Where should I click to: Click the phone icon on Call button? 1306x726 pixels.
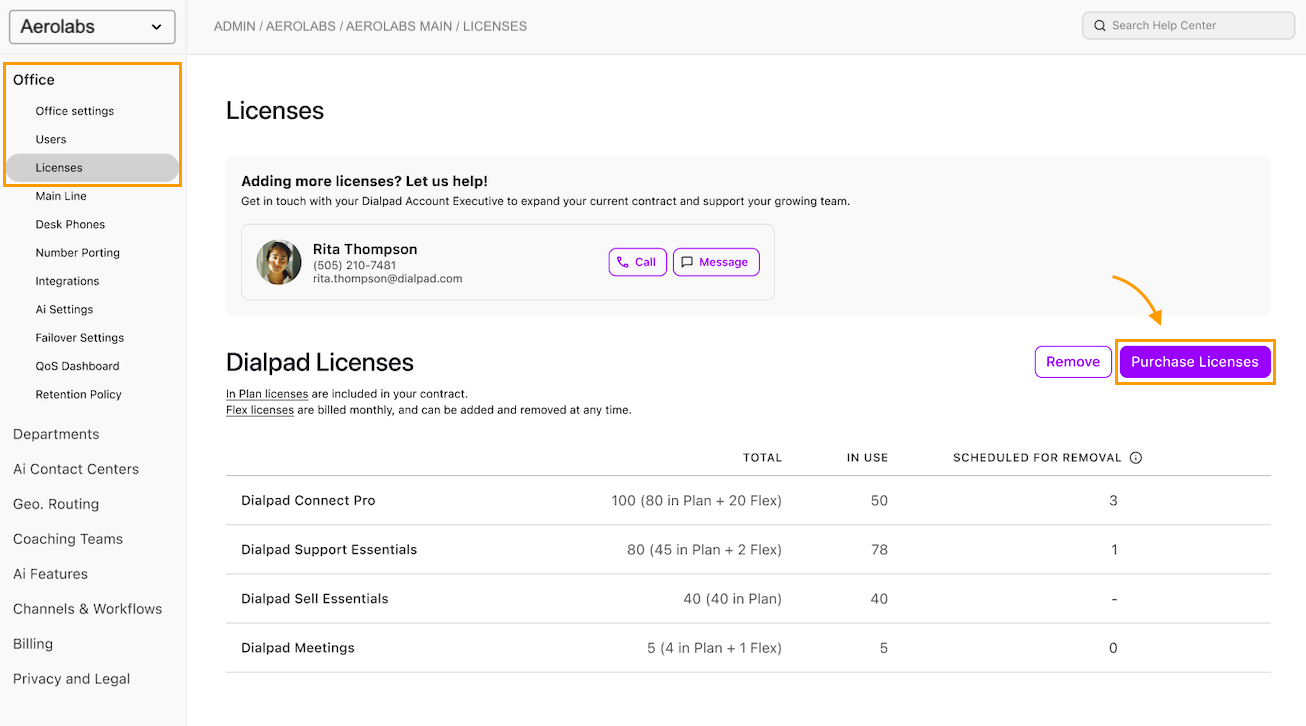[x=623, y=262]
